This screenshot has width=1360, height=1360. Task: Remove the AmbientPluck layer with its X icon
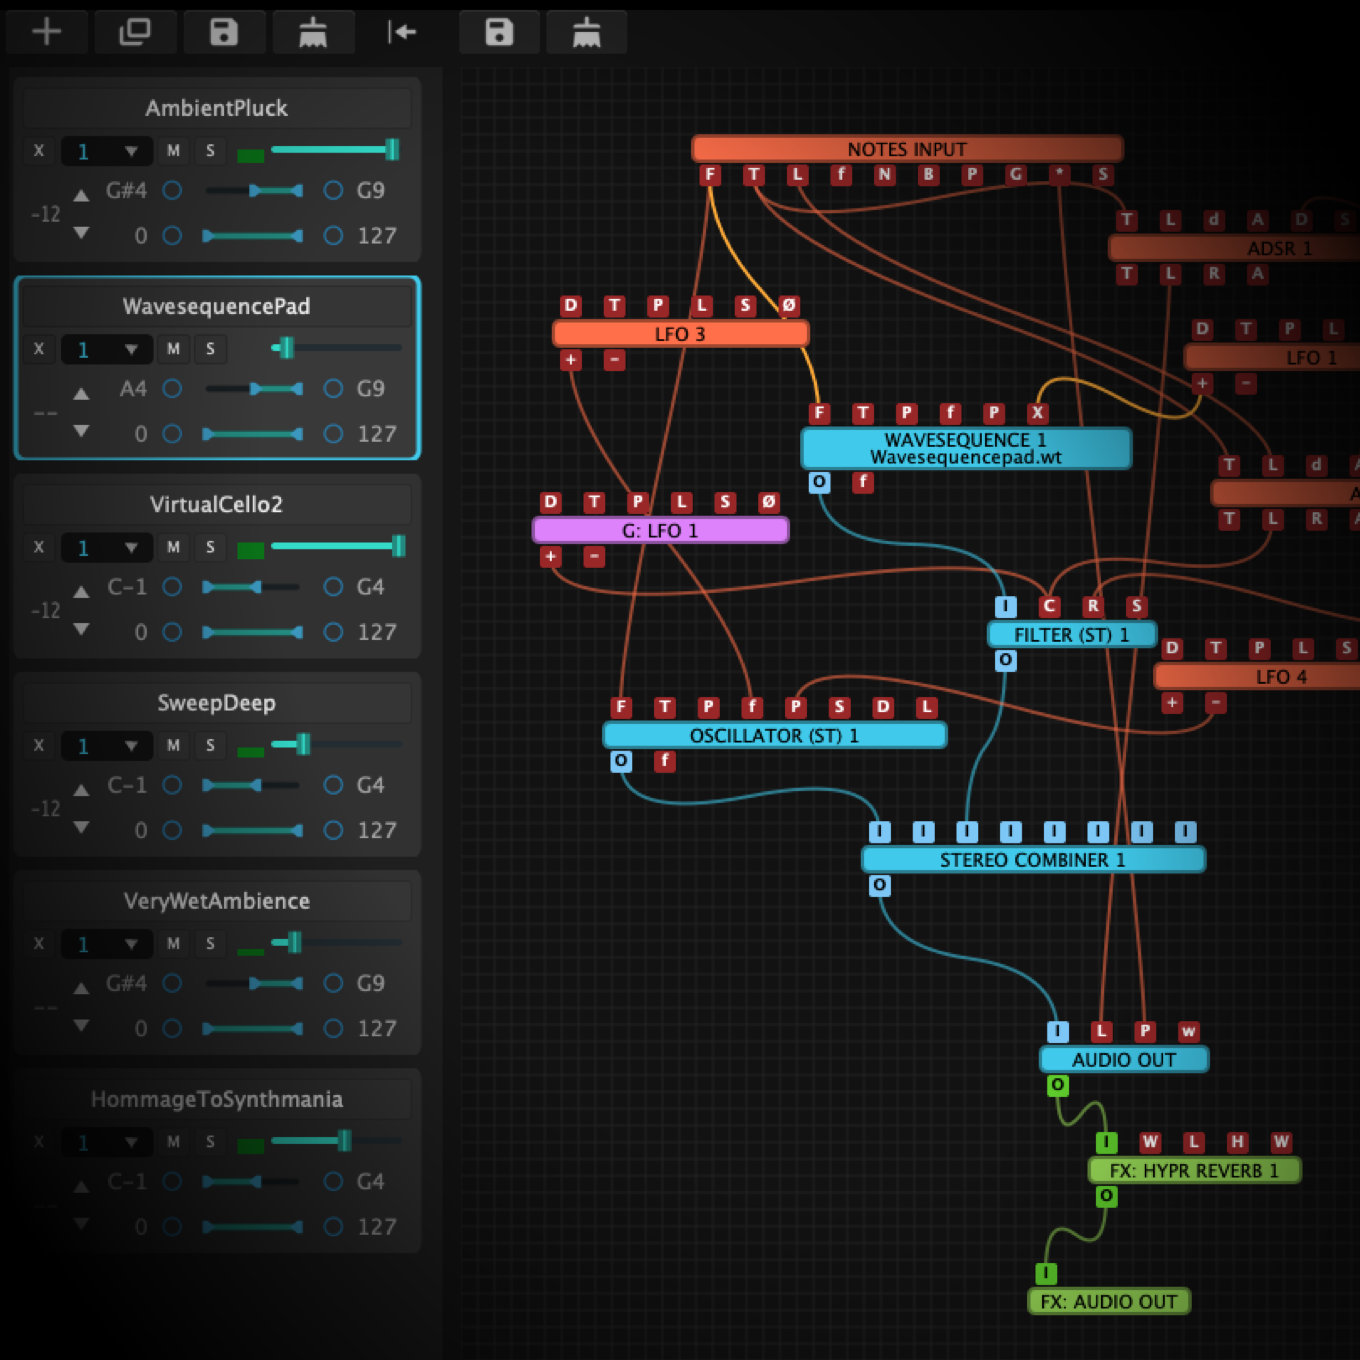point(39,151)
